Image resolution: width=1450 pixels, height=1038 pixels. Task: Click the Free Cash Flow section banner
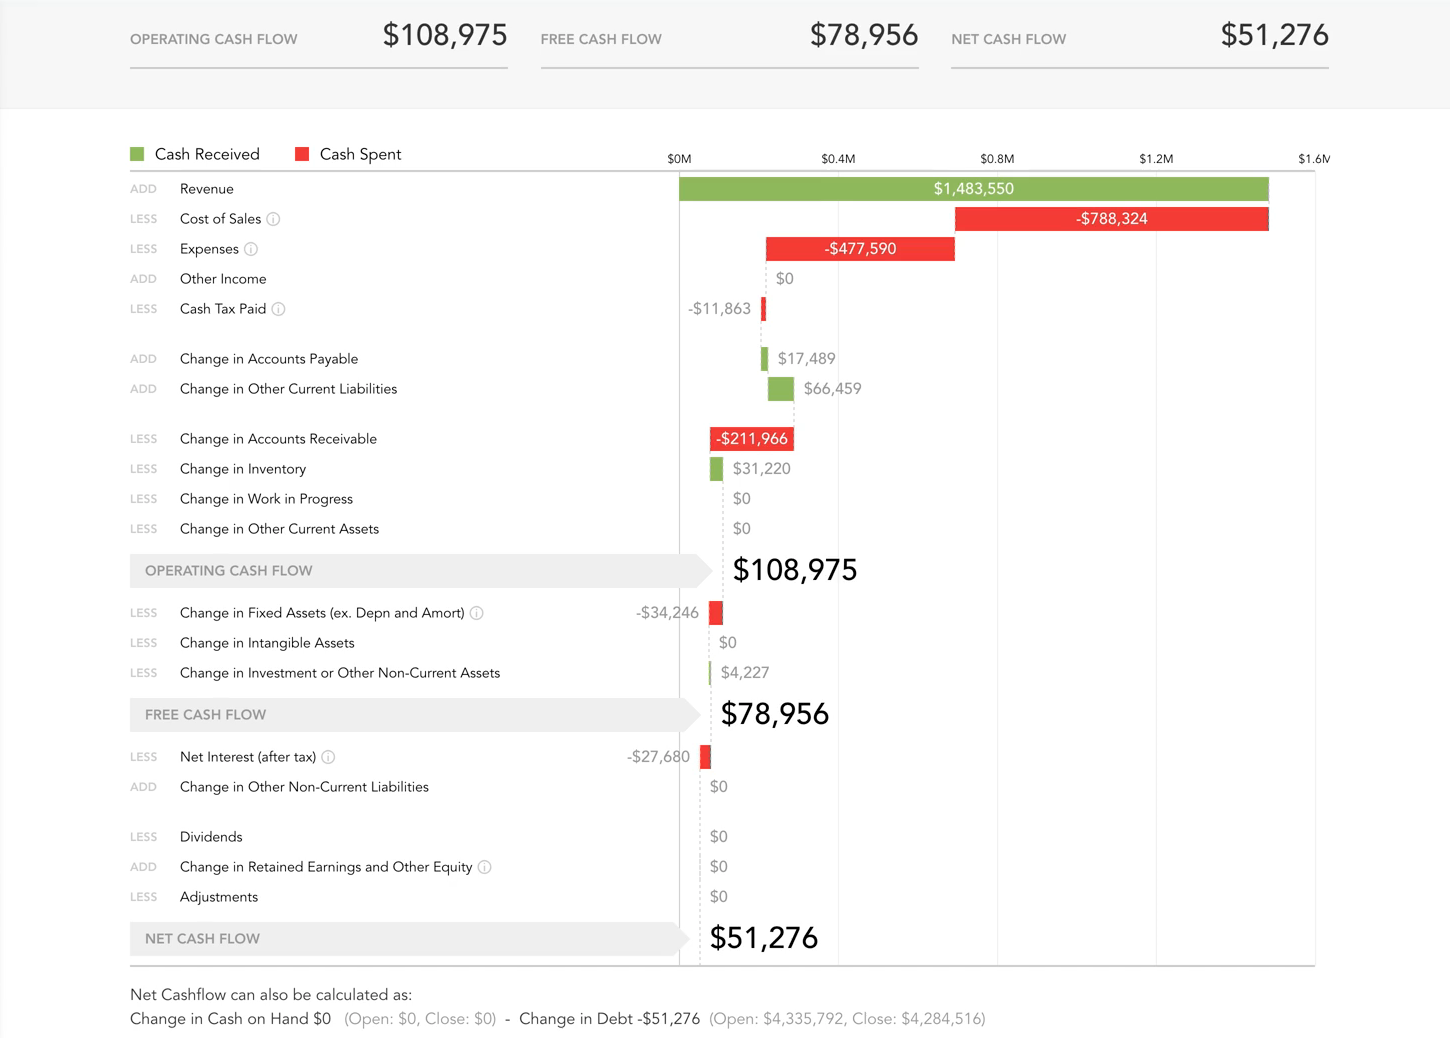410,715
